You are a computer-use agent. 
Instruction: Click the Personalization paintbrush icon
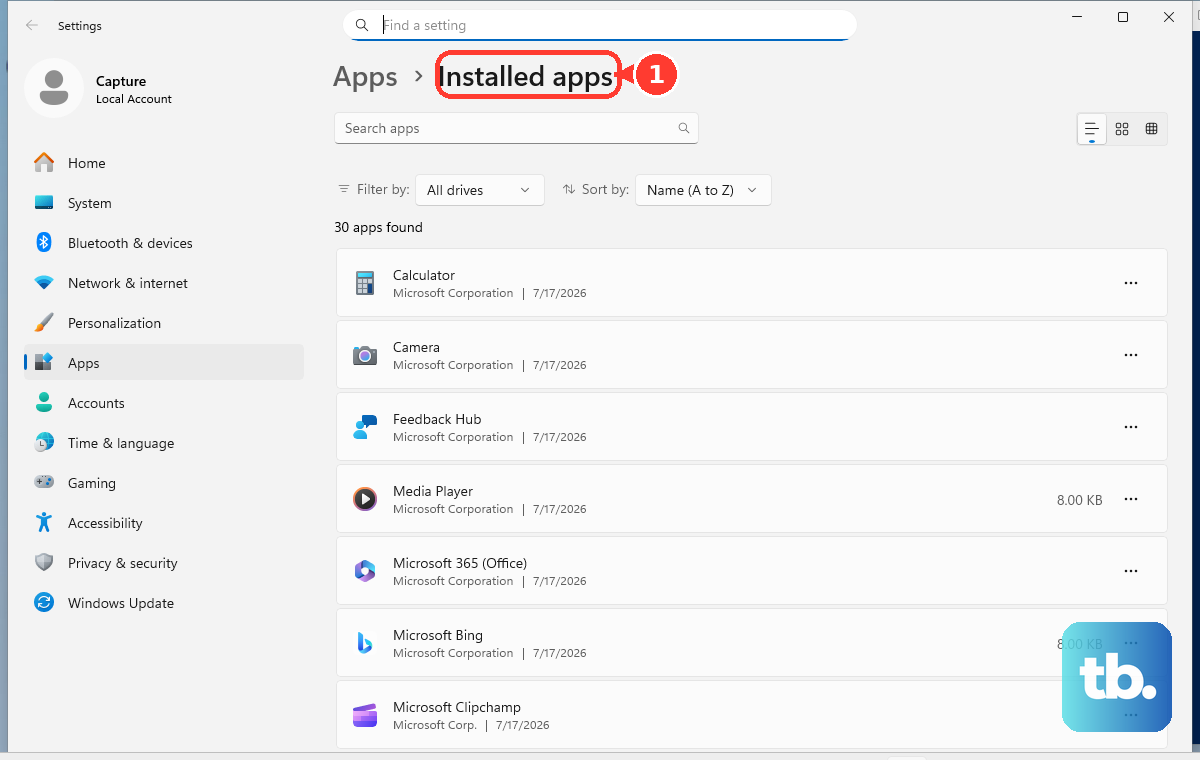44,322
